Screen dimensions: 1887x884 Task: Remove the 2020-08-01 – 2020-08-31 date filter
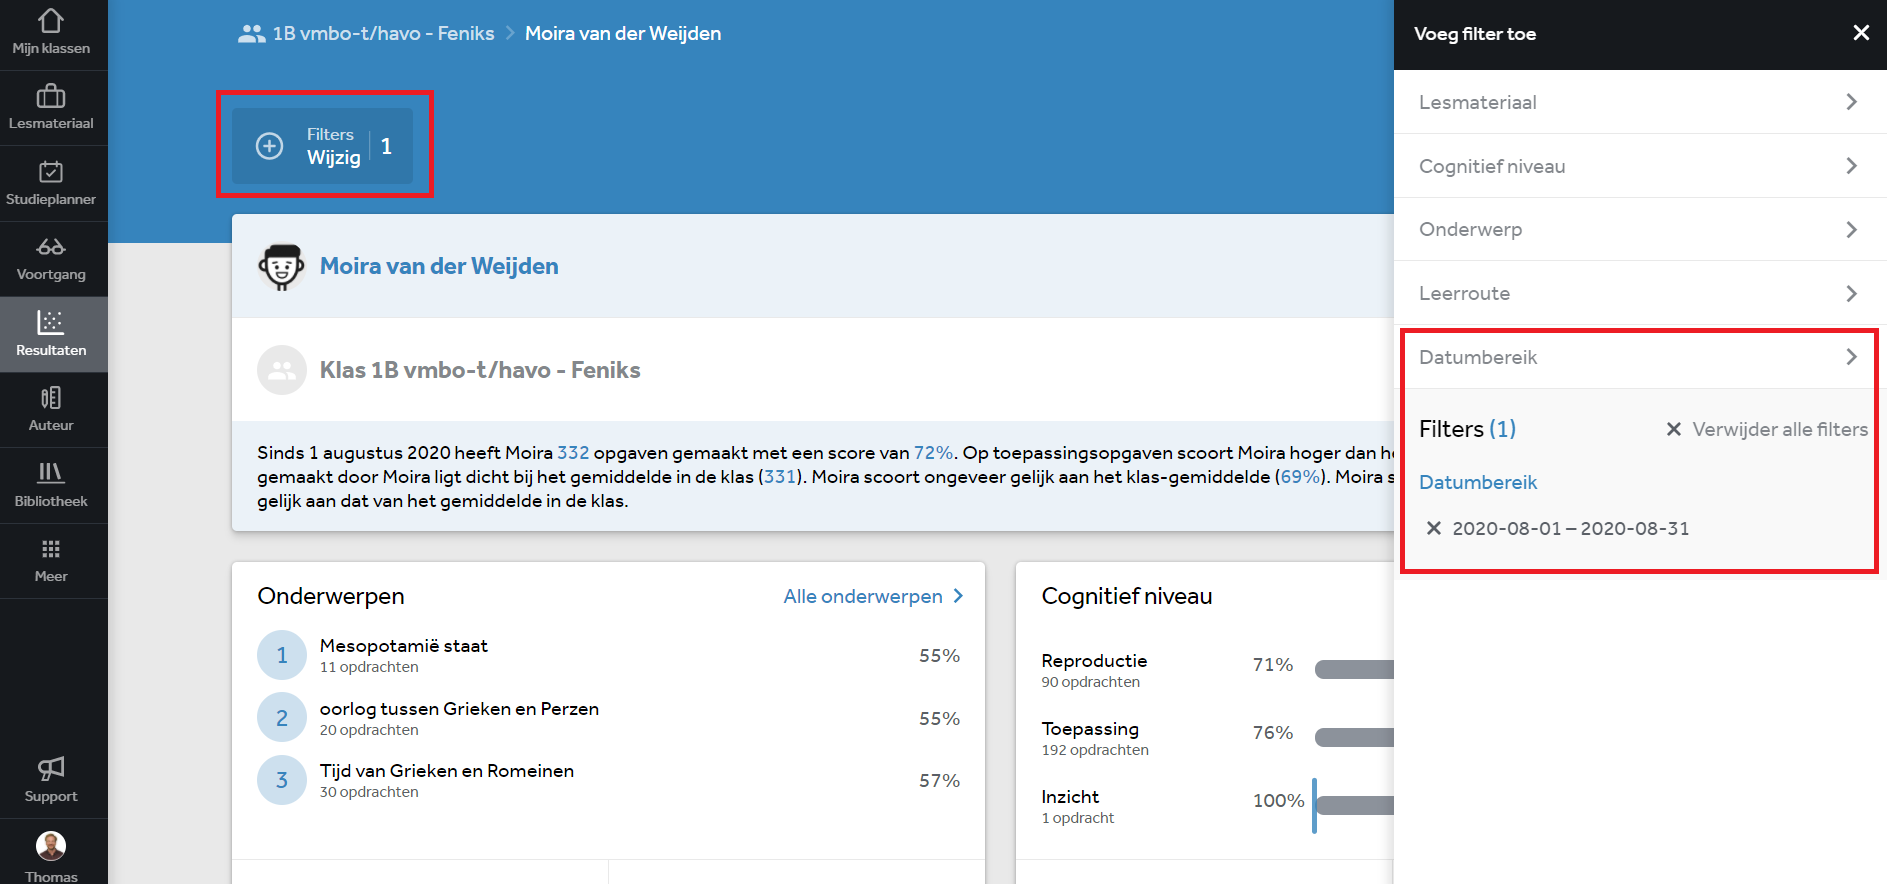1434,528
